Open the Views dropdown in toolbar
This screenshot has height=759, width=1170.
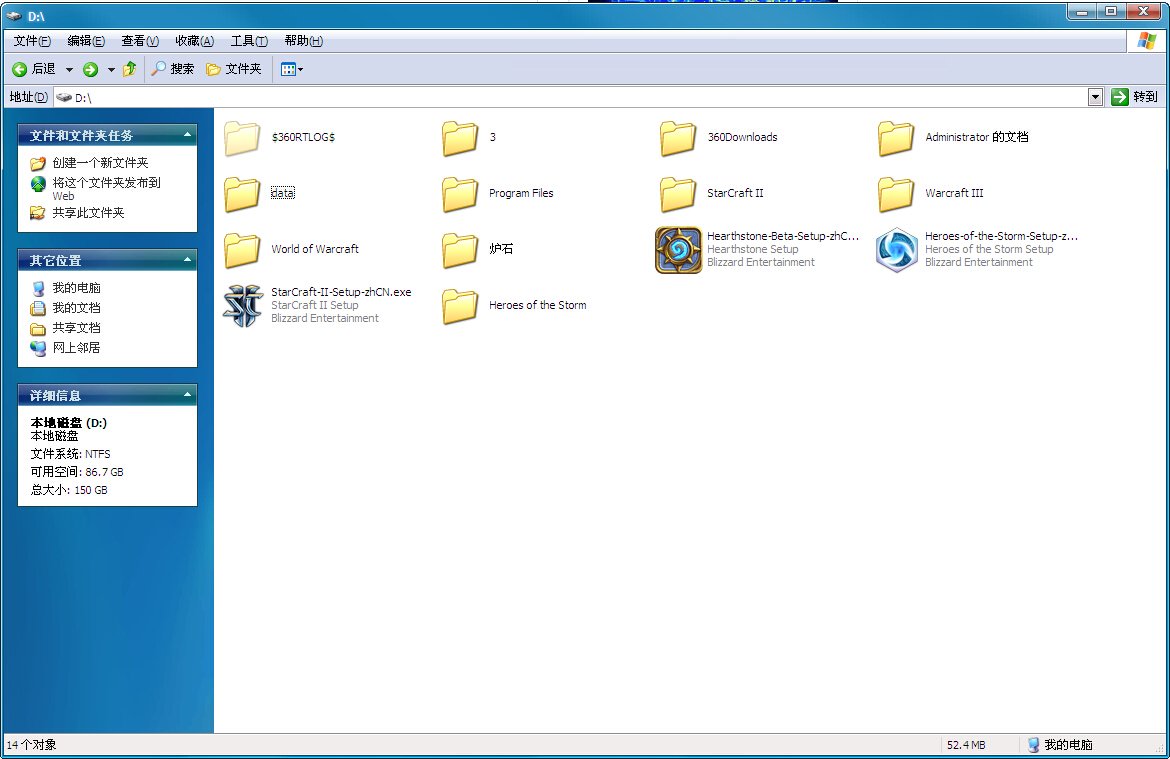(x=291, y=69)
